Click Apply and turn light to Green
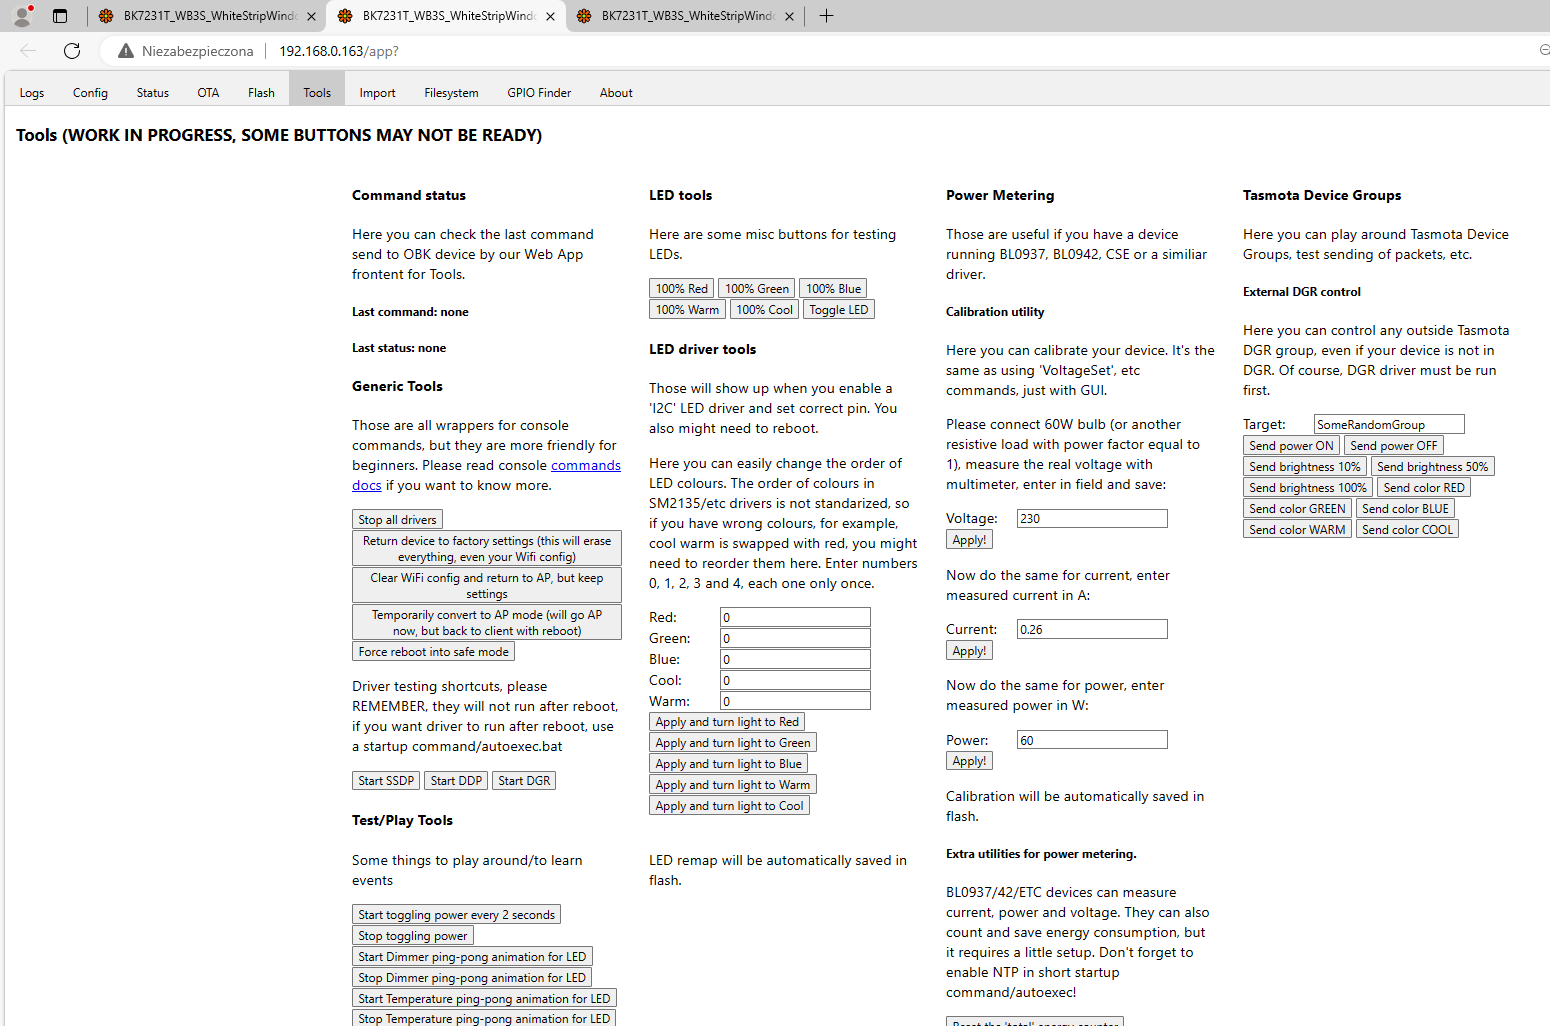1550x1026 pixels. [733, 743]
